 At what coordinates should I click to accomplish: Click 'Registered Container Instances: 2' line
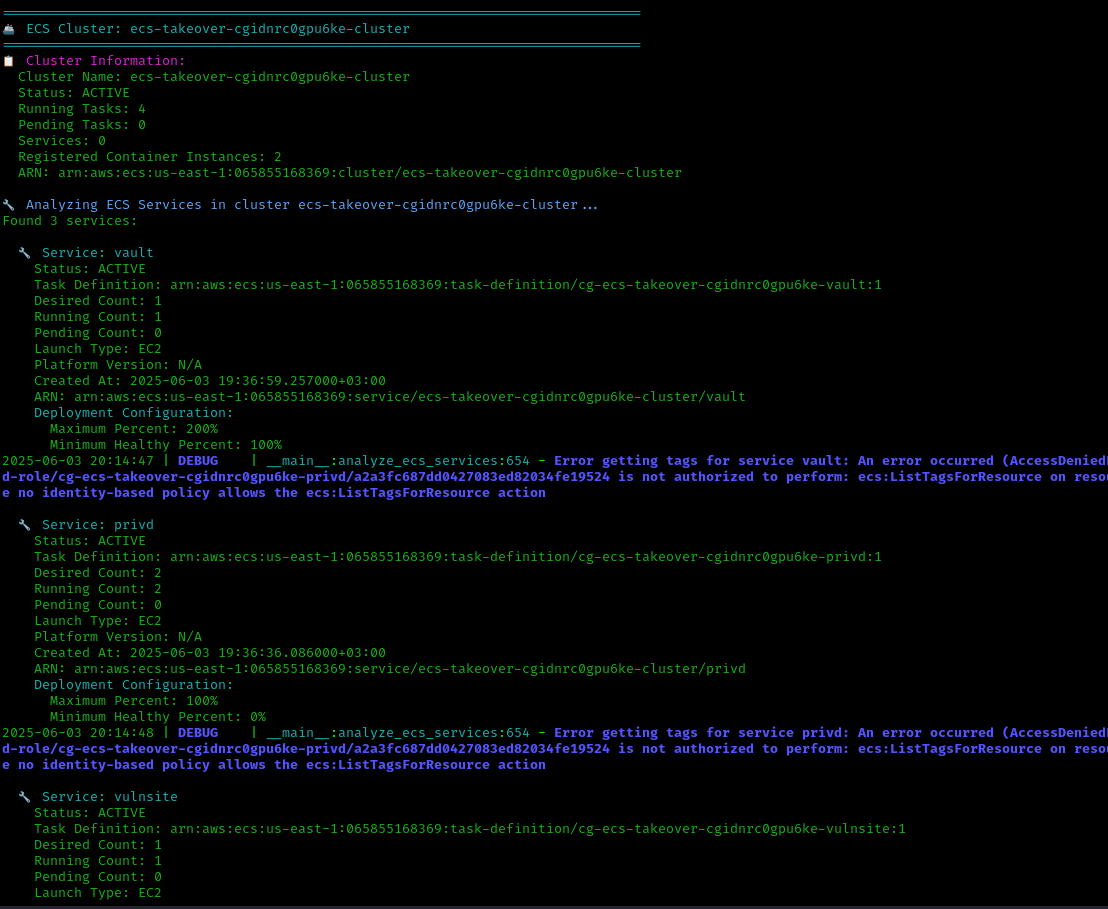pos(149,157)
